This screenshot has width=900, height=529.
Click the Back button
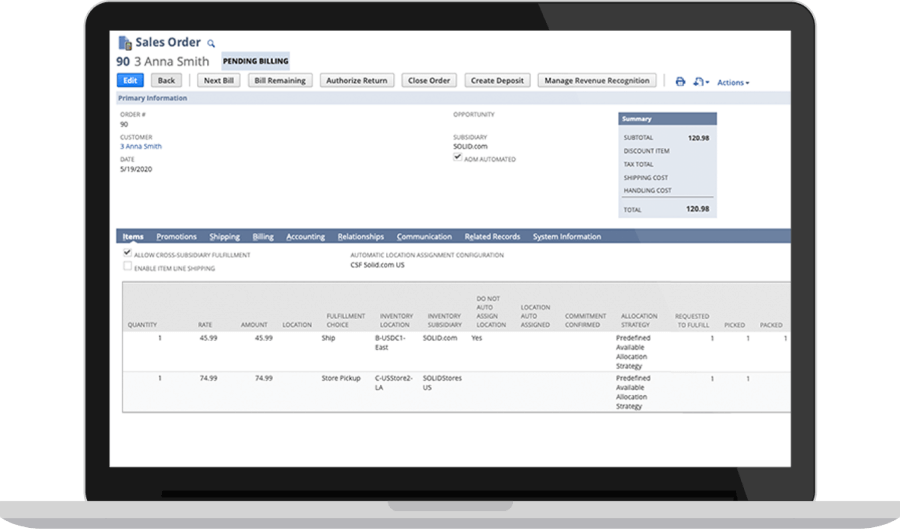(166, 80)
